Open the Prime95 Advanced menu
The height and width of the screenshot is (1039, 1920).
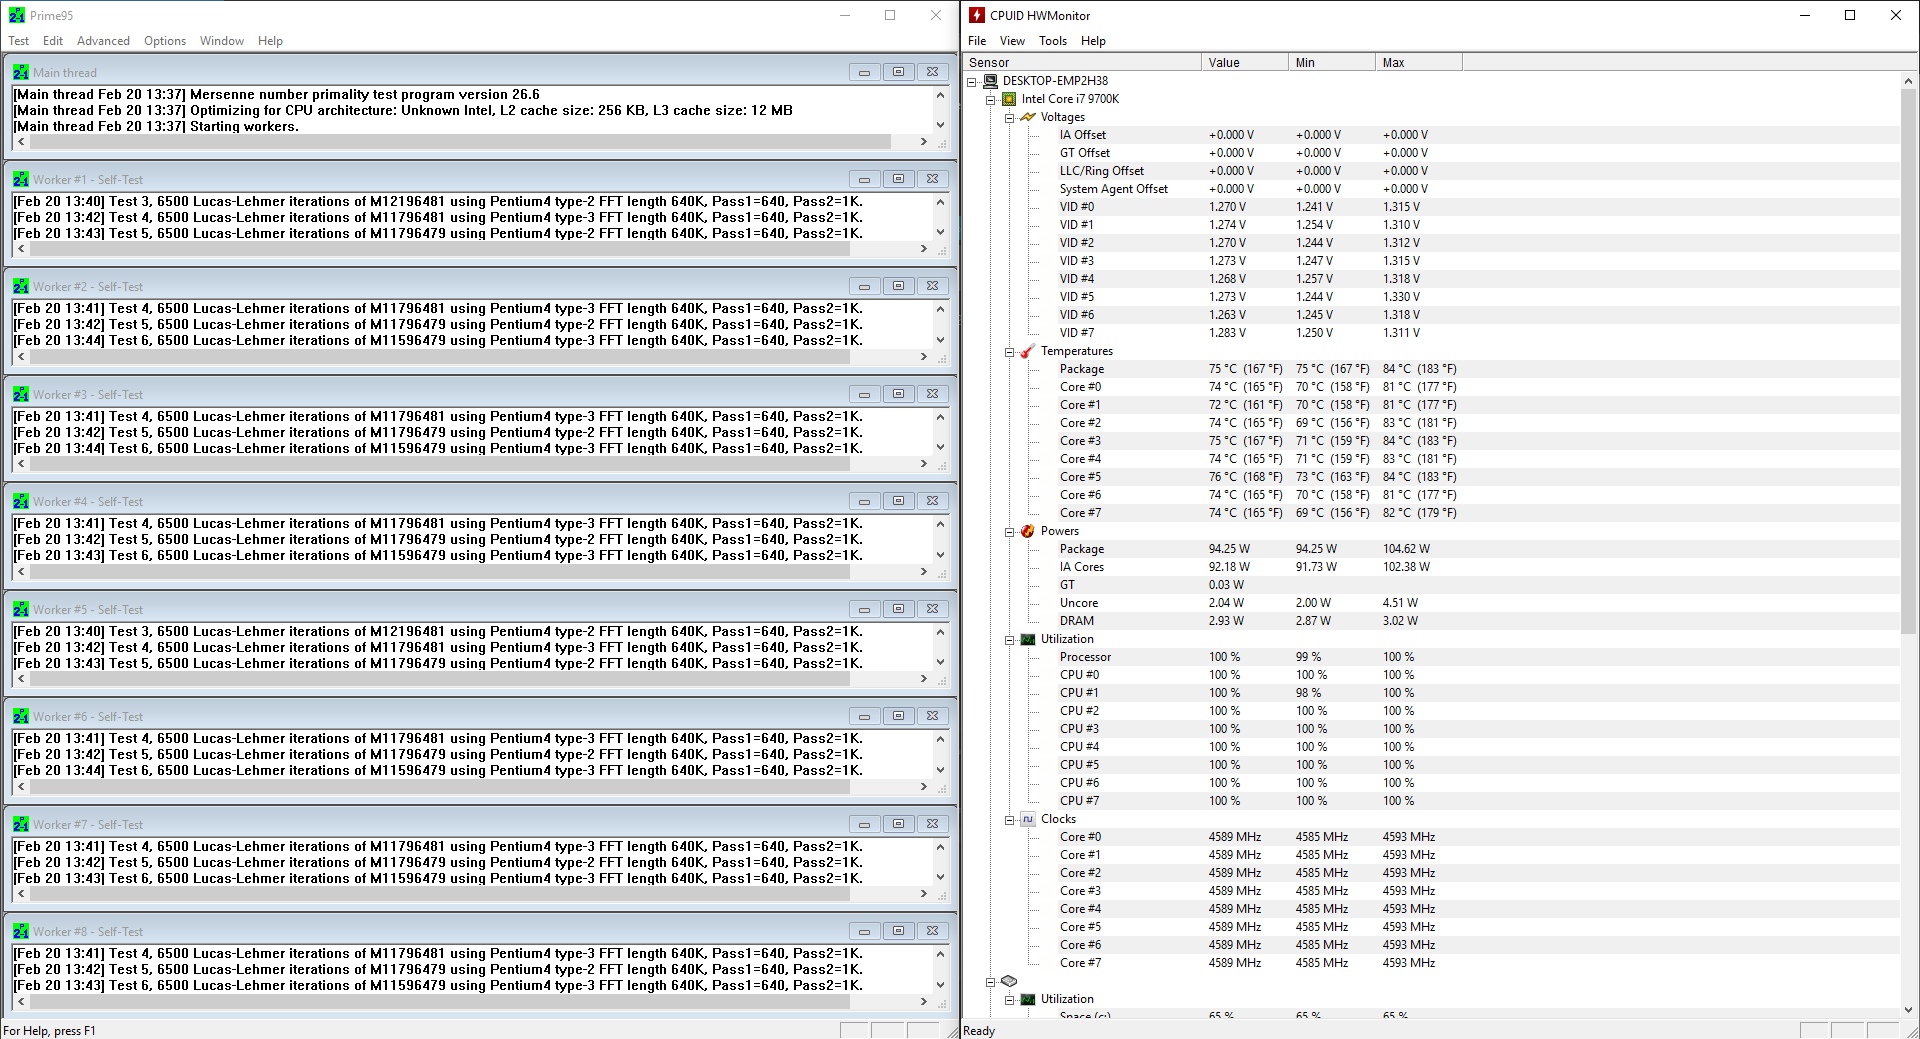click(x=103, y=41)
